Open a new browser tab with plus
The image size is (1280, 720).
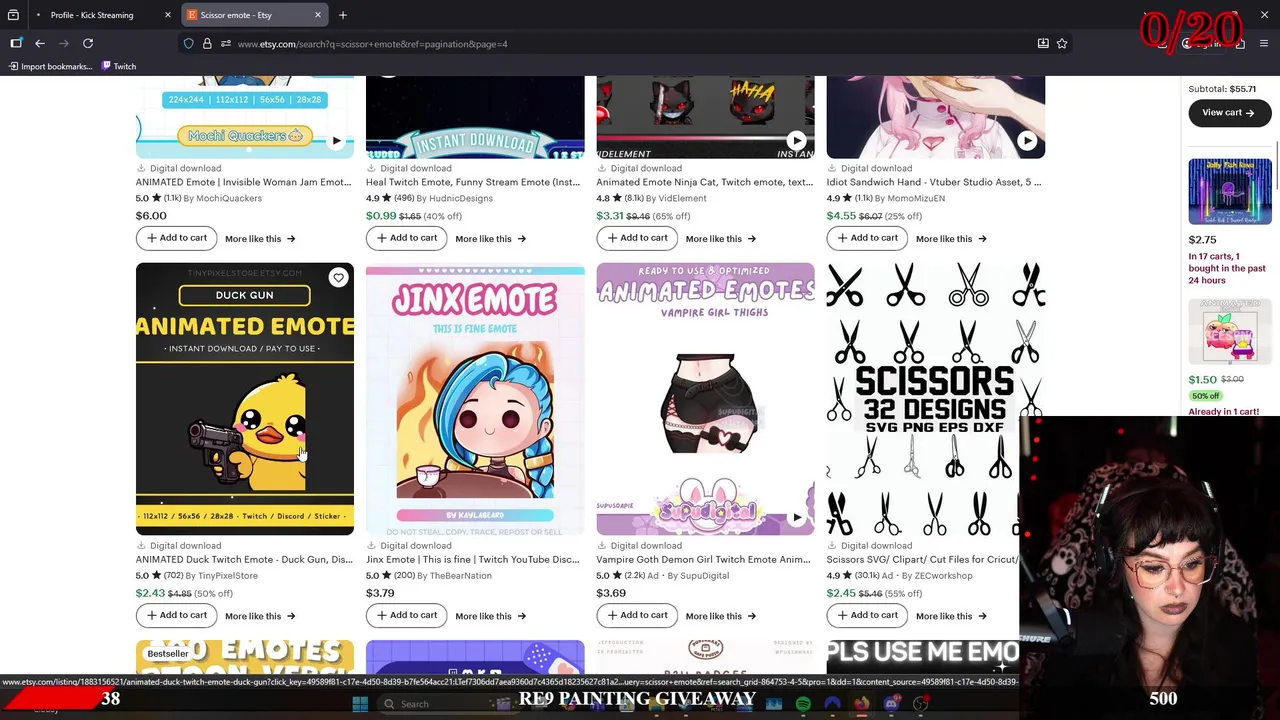(343, 15)
